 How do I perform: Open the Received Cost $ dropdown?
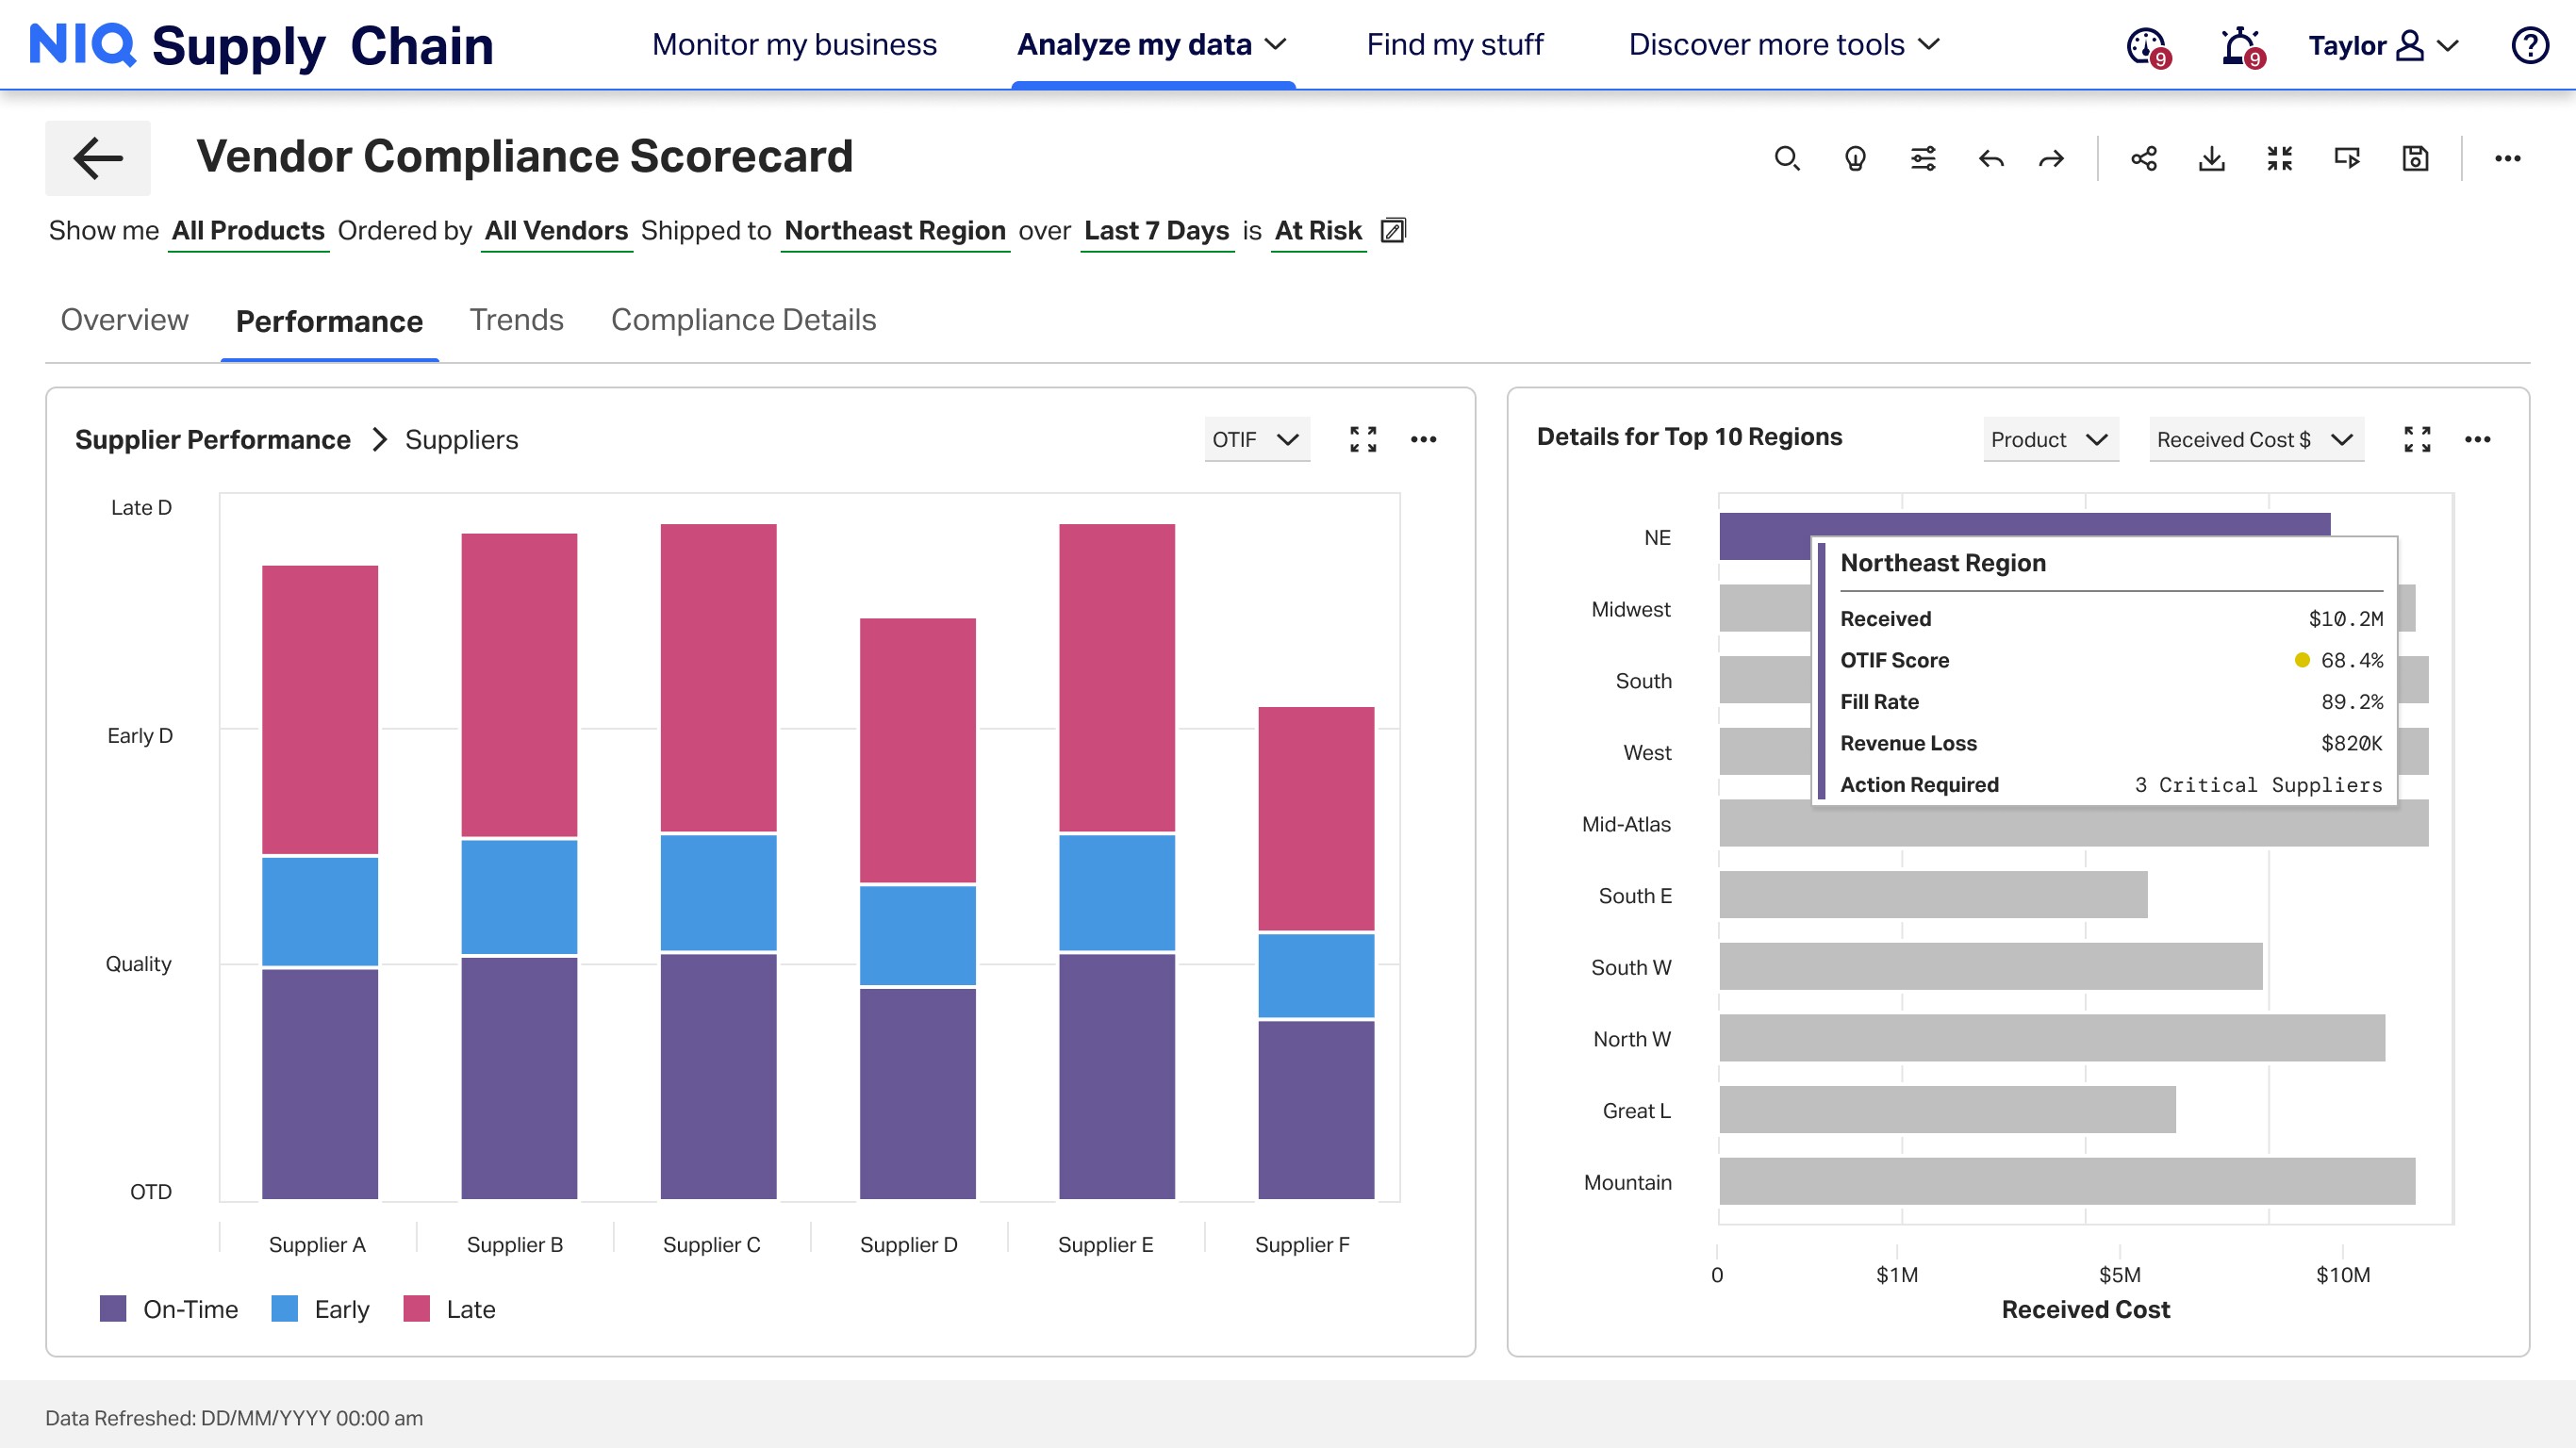tap(2255, 440)
